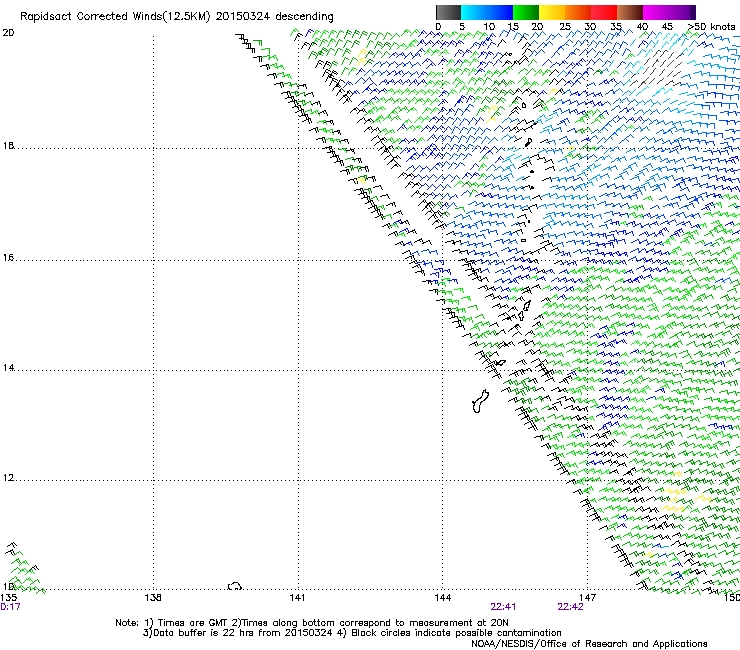740x650 pixels.
Task: Click the latitude label '12'
Action: pyautogui.click(x=8, y=478)
